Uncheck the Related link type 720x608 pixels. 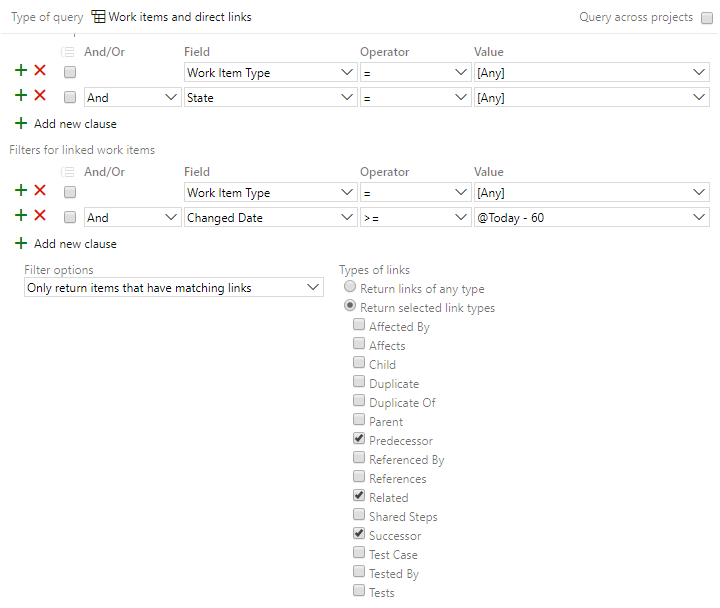tap(359, 495)
